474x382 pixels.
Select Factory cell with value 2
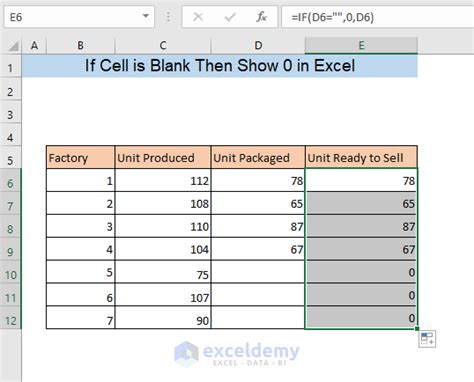[x=80, y=203]
